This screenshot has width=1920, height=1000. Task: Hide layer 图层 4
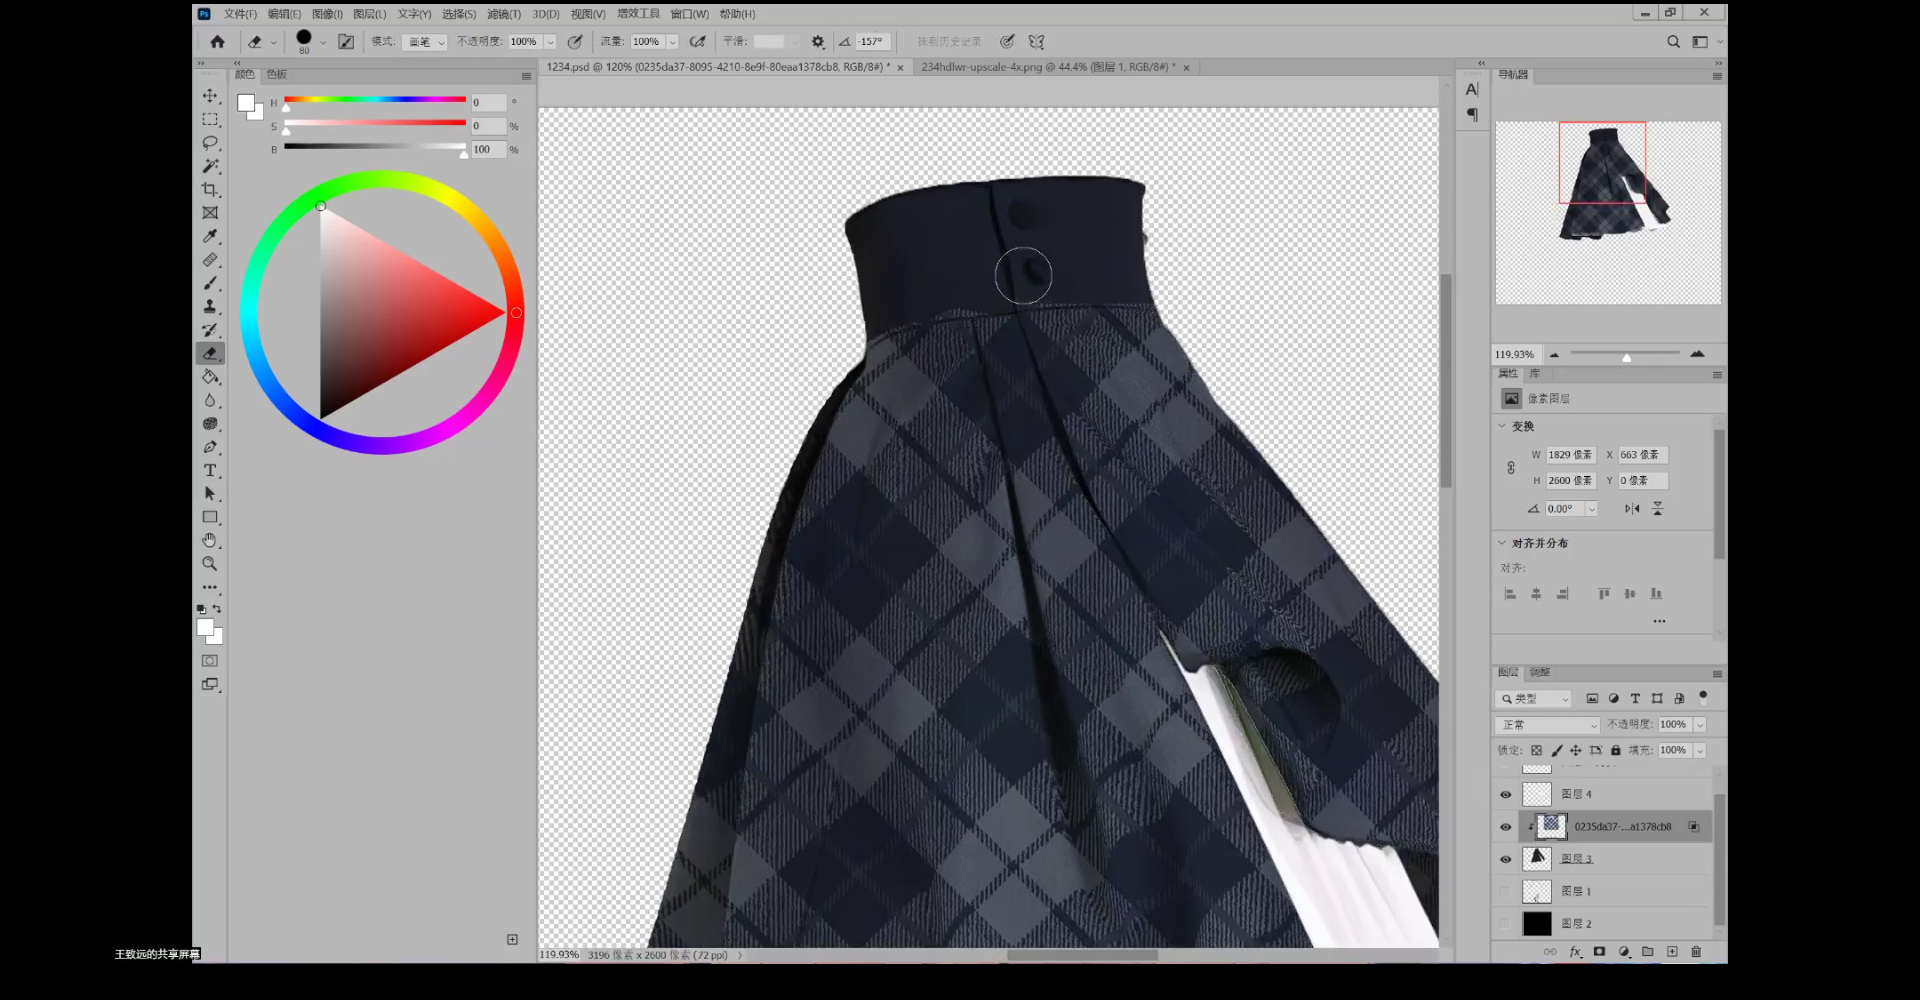[1505, 795]
